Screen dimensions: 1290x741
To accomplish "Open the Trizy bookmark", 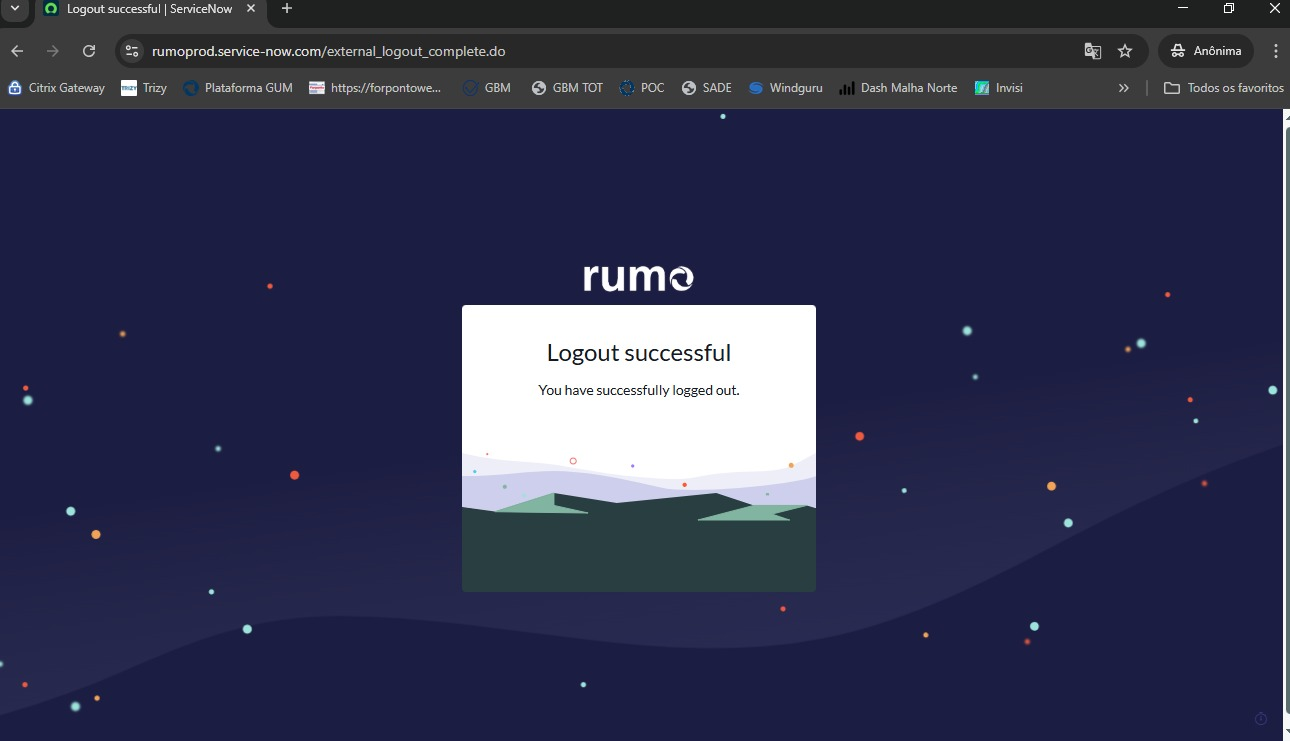I will [x=144, y=88].
